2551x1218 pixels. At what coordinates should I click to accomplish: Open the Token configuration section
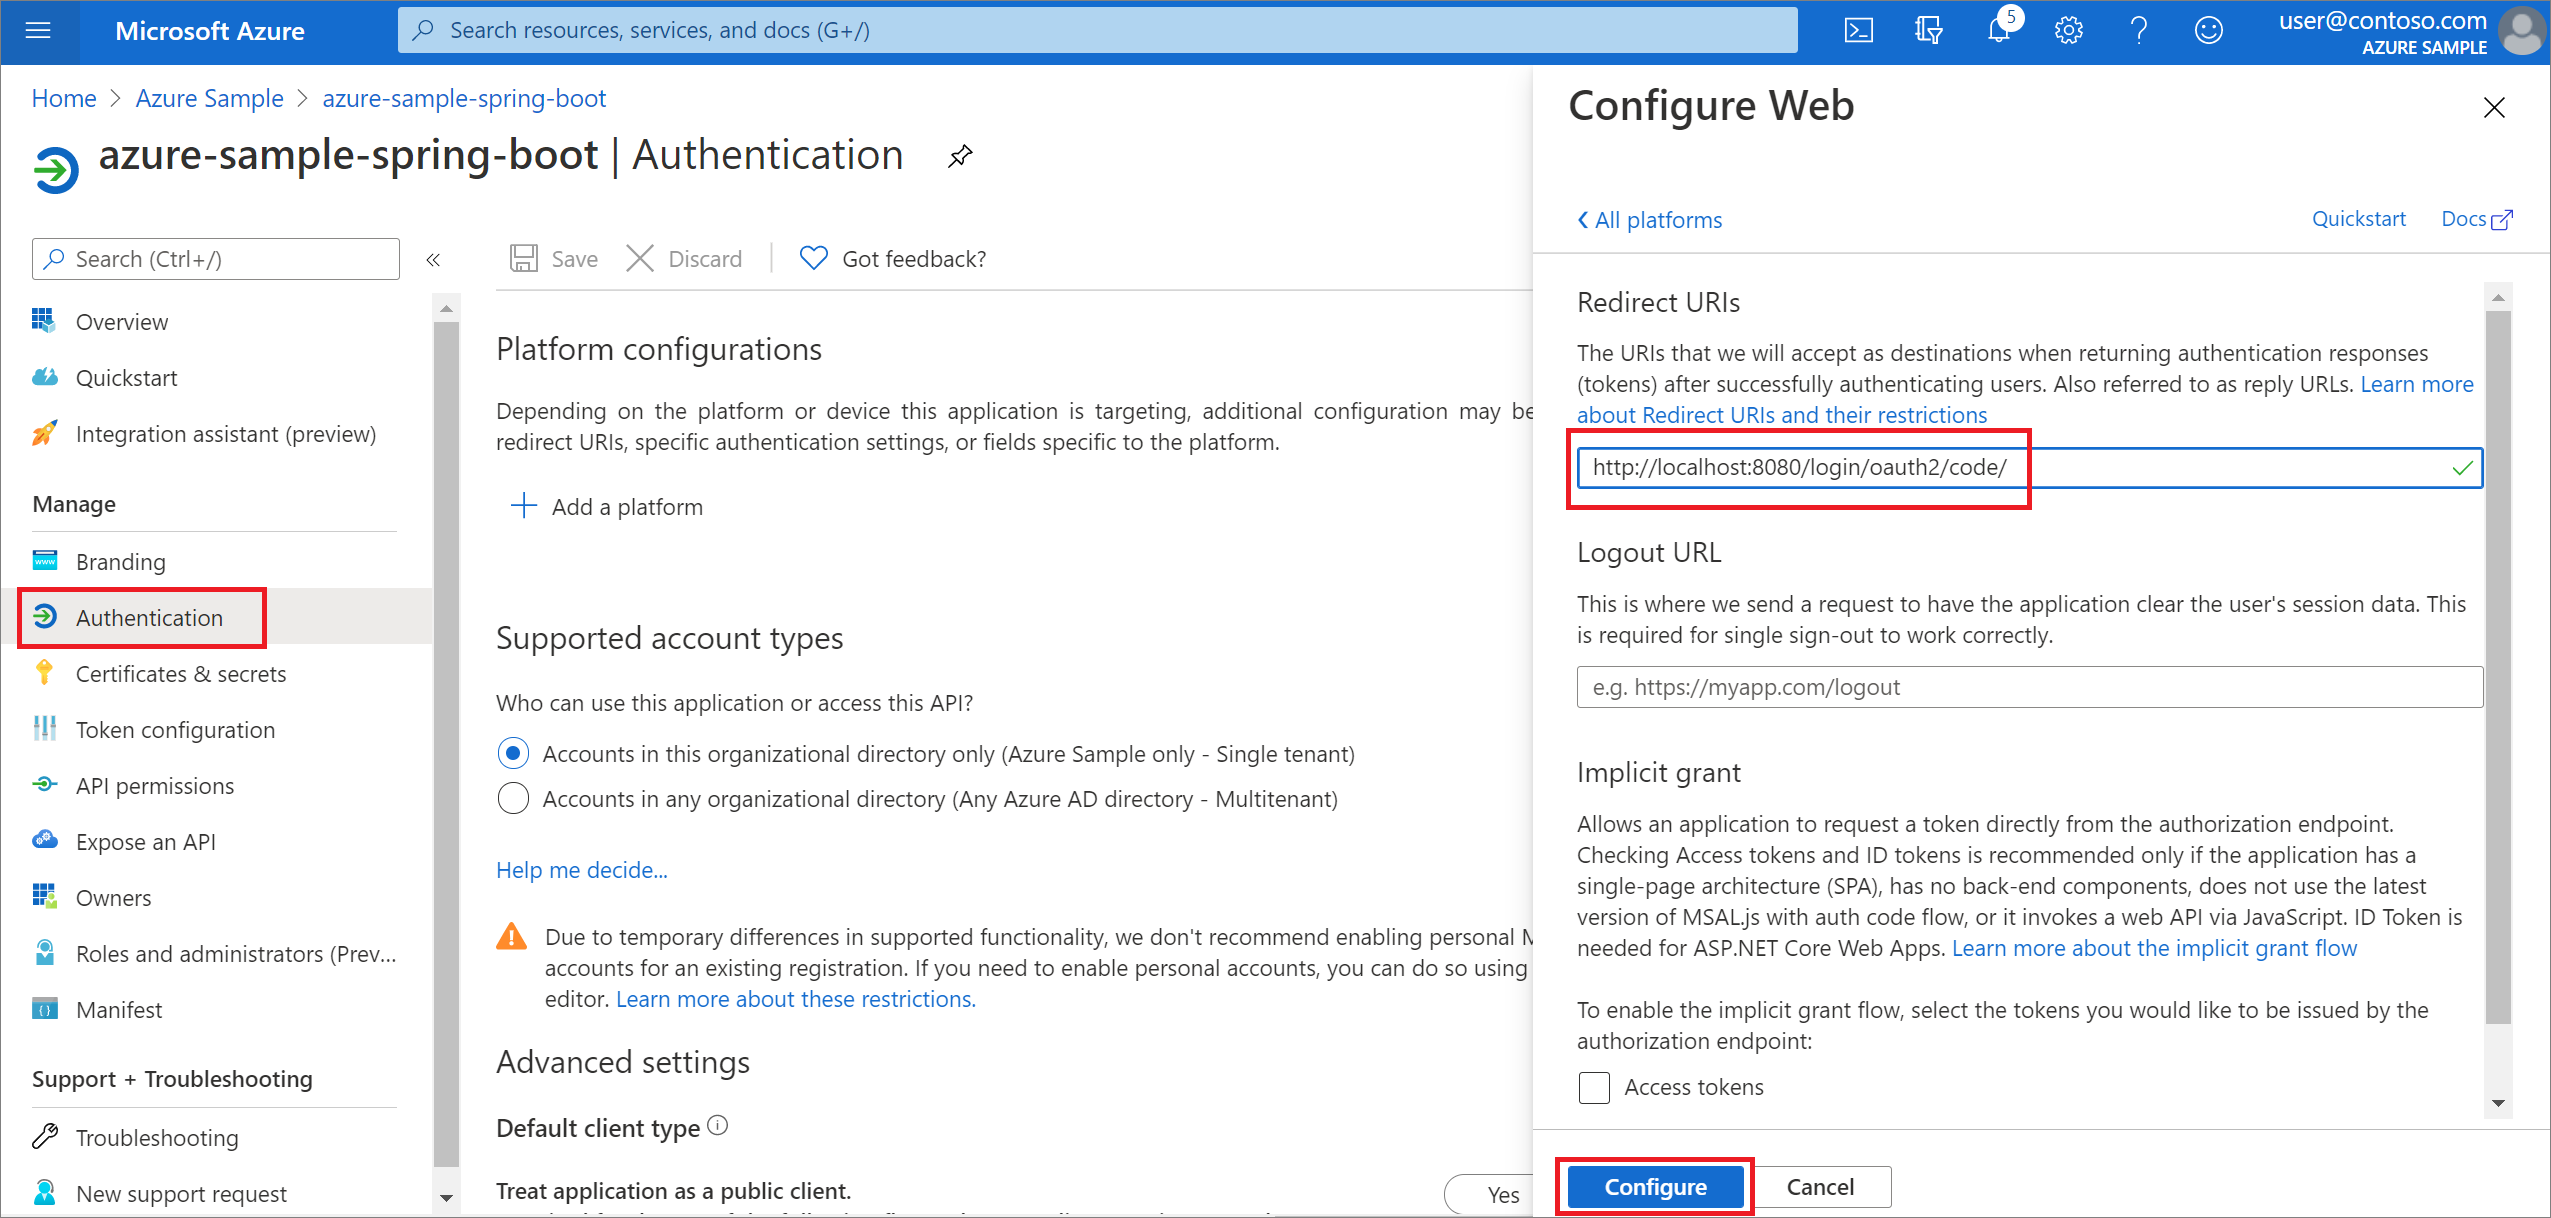[175, 729]
